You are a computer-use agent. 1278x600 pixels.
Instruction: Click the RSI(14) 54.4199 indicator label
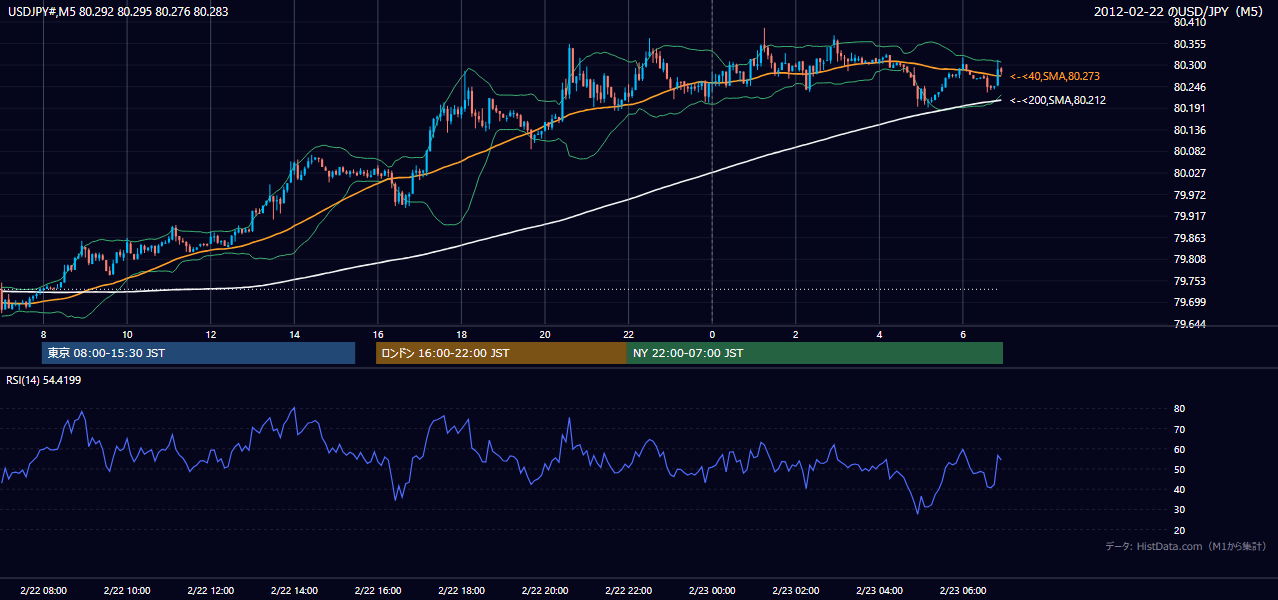44,380
